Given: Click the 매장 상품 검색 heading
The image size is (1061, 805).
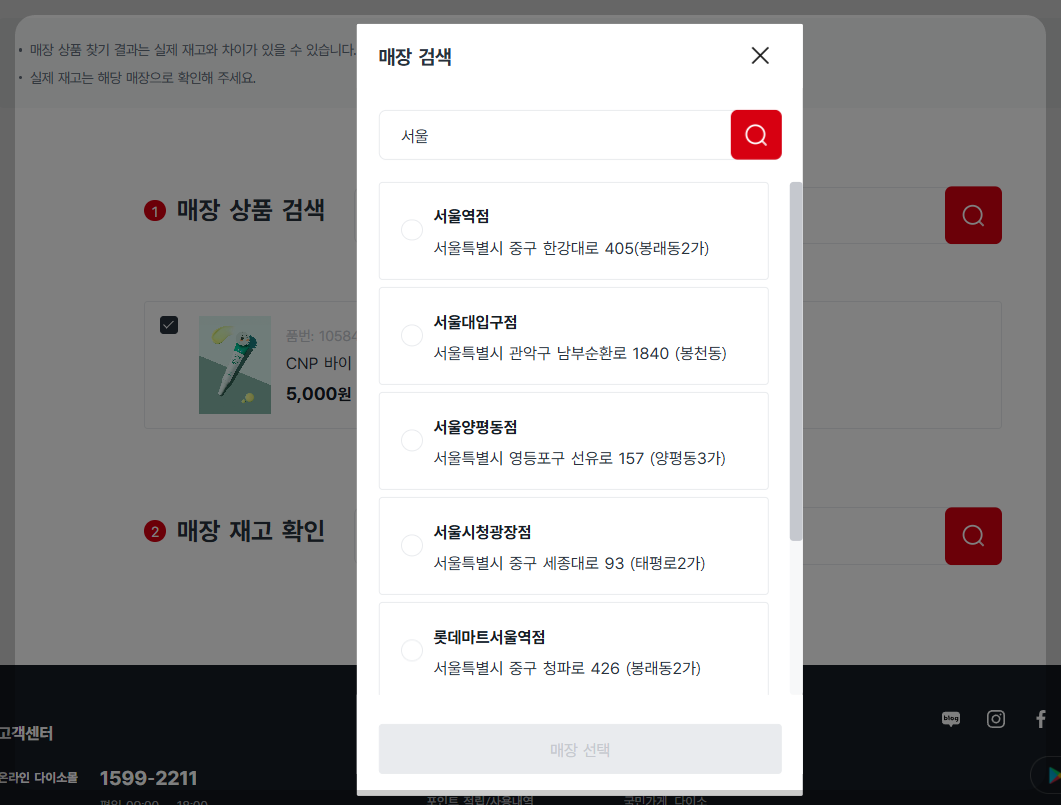Looking at the screenshot, I should coord(250,210).
